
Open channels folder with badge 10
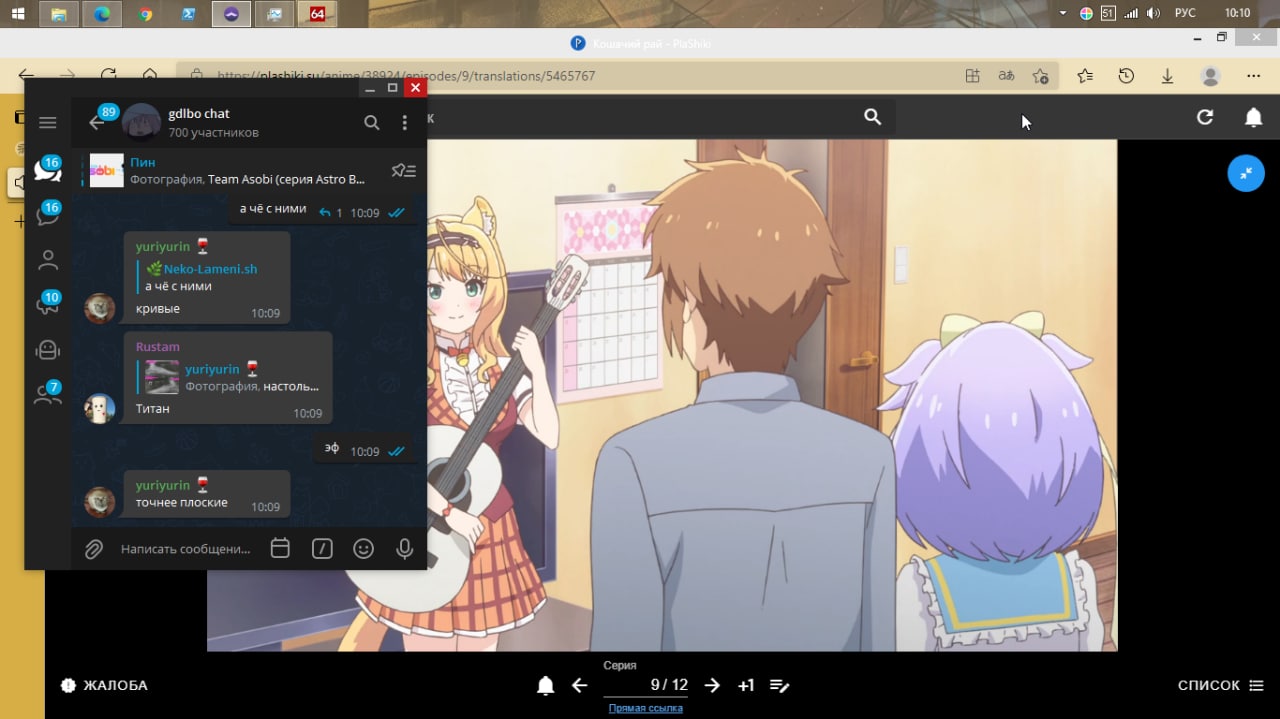click(x=47, y=304)
